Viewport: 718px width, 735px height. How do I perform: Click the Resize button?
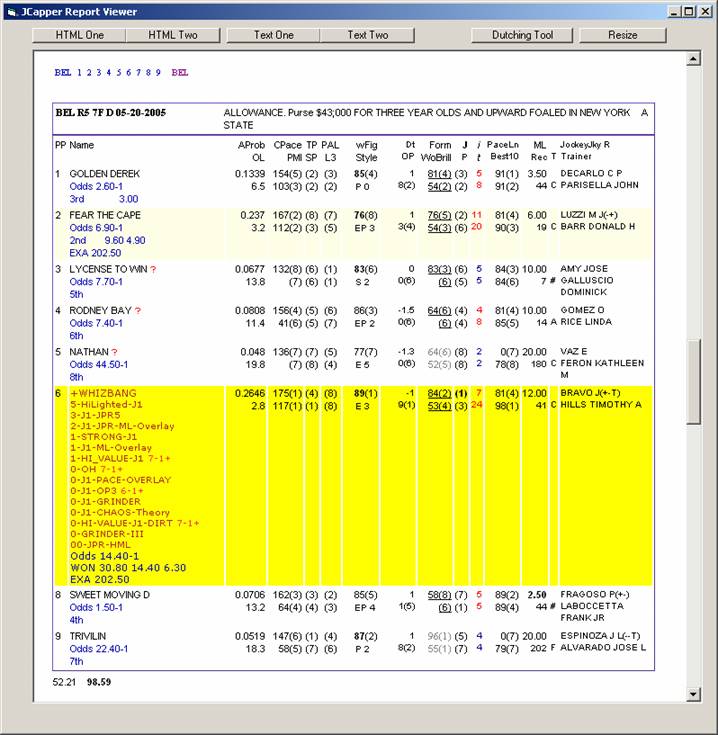(x=622, y=35)
